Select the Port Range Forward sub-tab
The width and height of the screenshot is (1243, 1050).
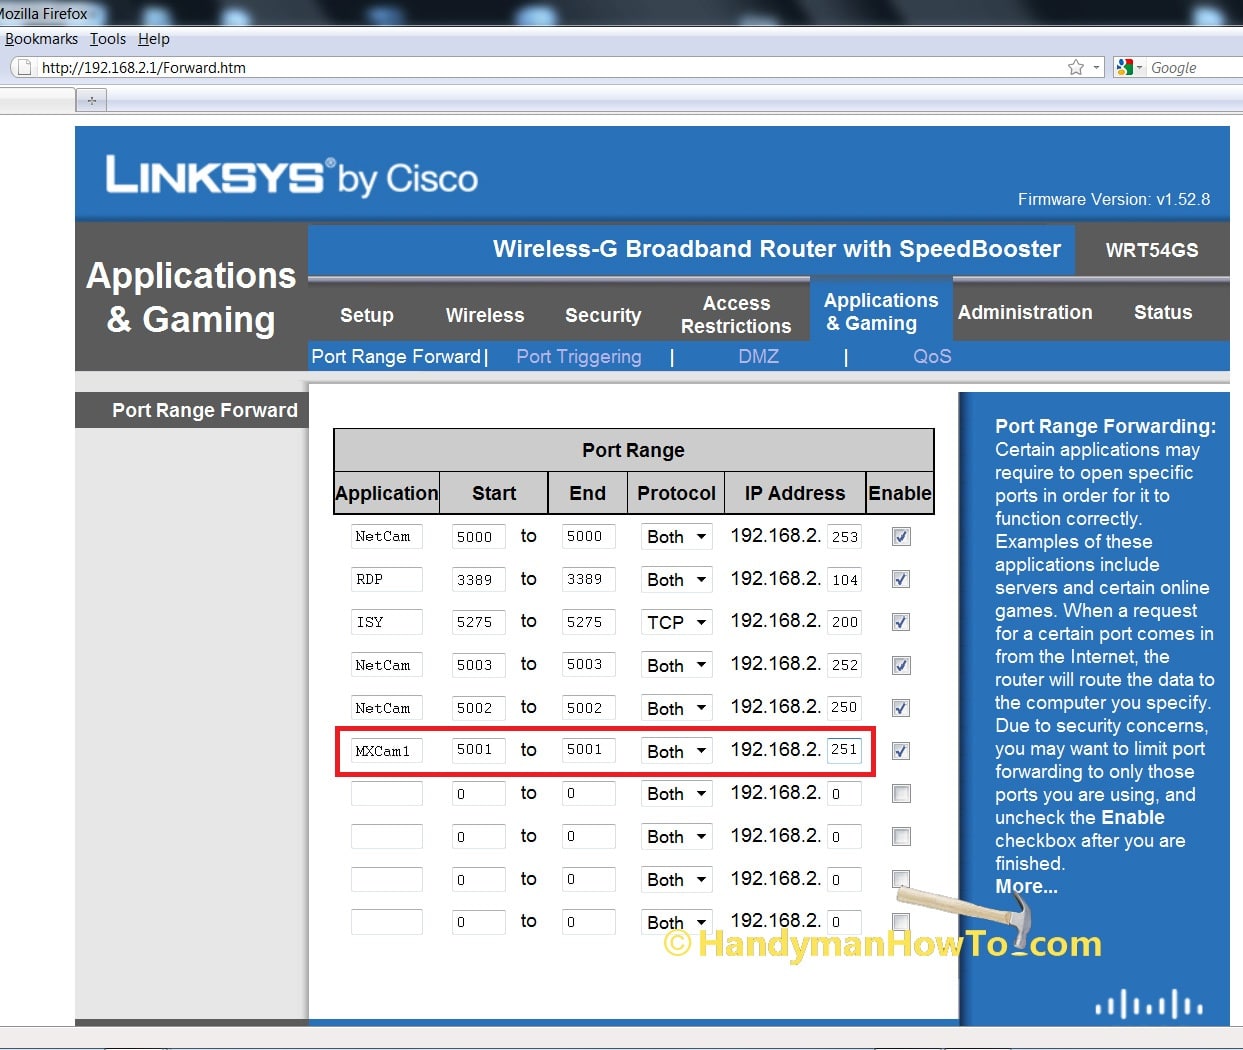(x=396, y=357)
